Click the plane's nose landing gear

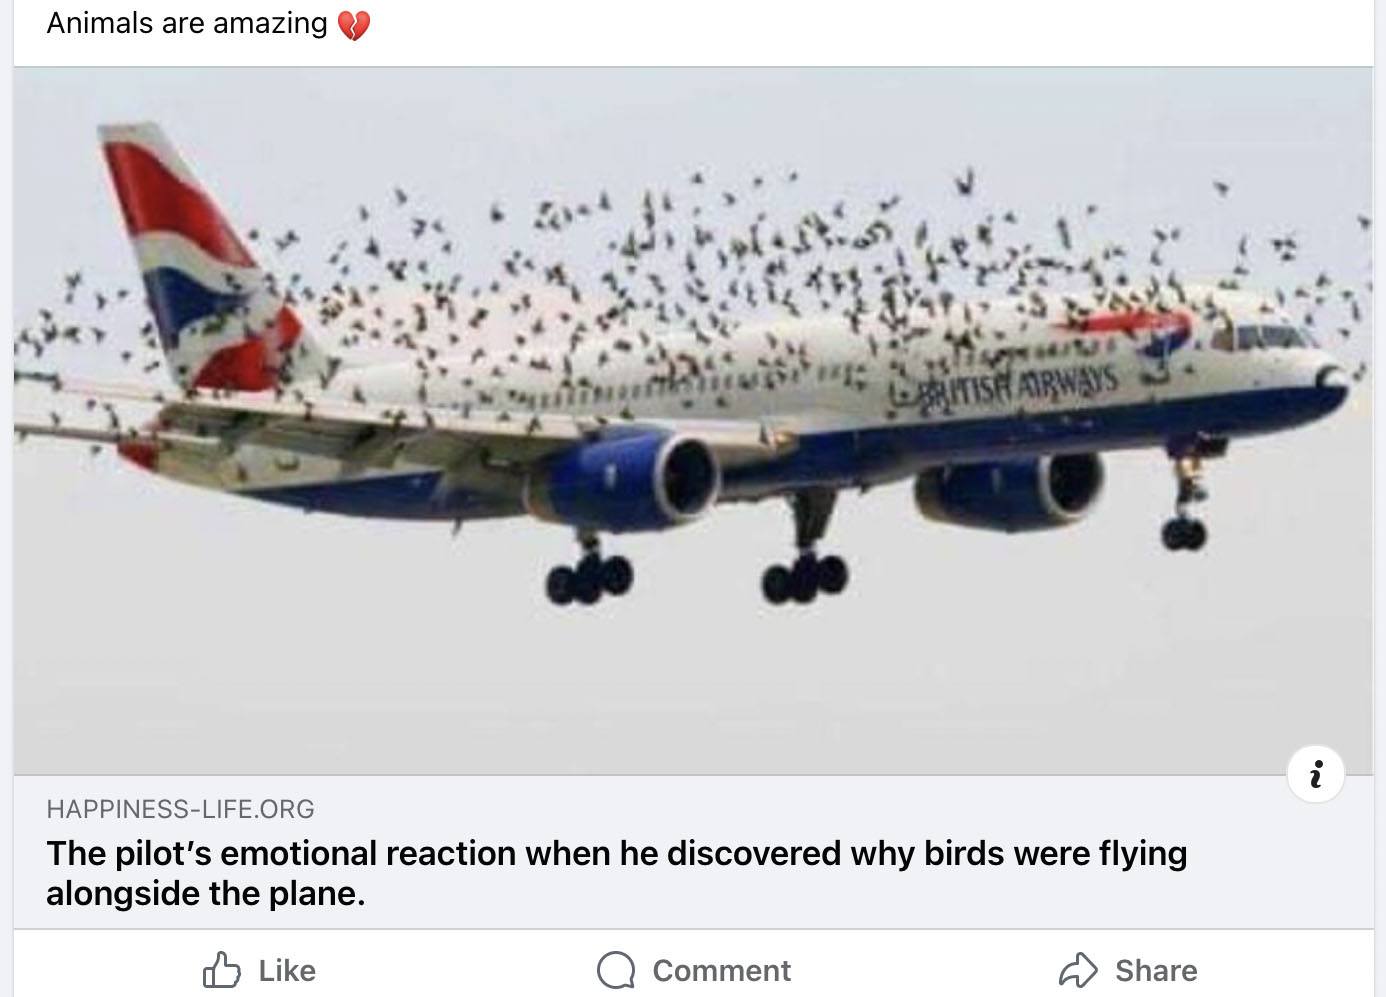coord(1186,497)
